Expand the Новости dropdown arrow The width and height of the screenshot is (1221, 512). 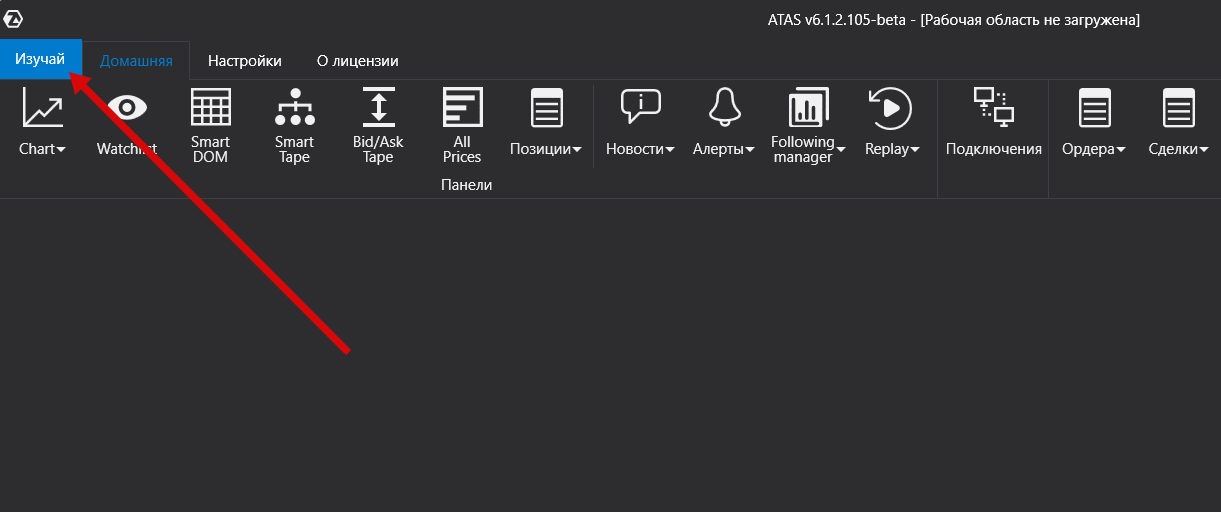pos(672,150)
